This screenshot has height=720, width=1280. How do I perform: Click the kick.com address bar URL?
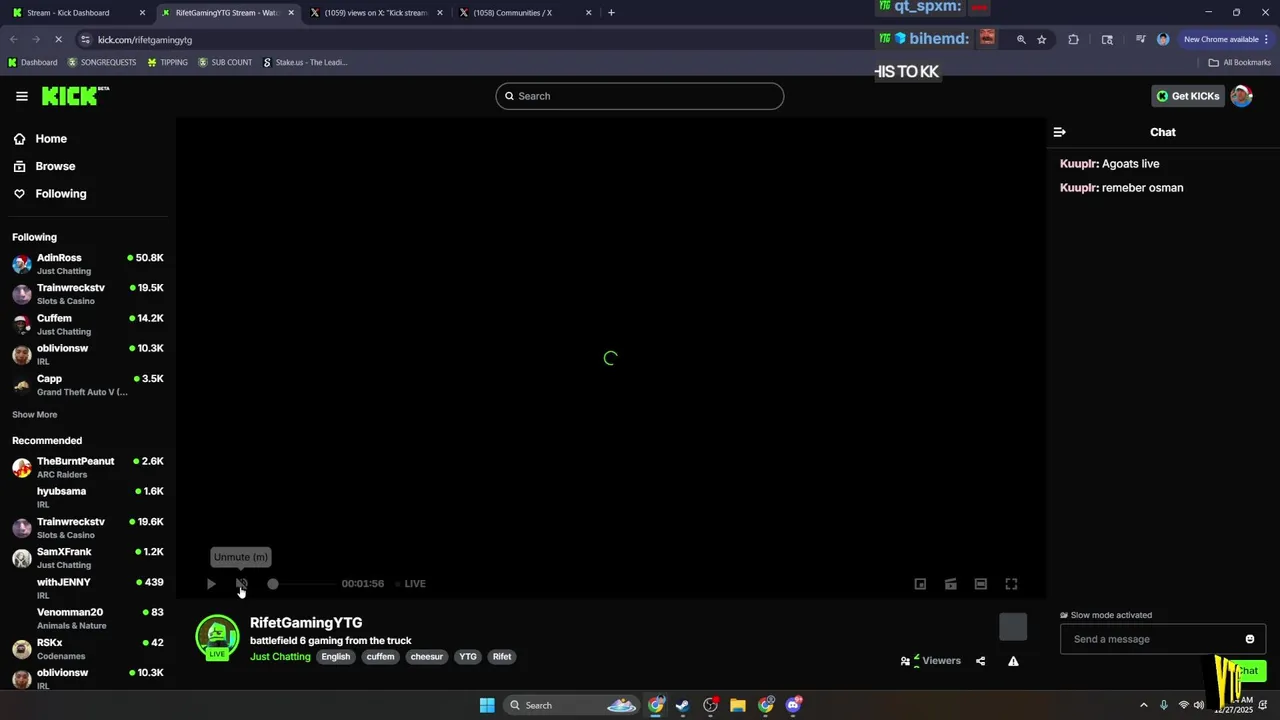click(145, 40)
